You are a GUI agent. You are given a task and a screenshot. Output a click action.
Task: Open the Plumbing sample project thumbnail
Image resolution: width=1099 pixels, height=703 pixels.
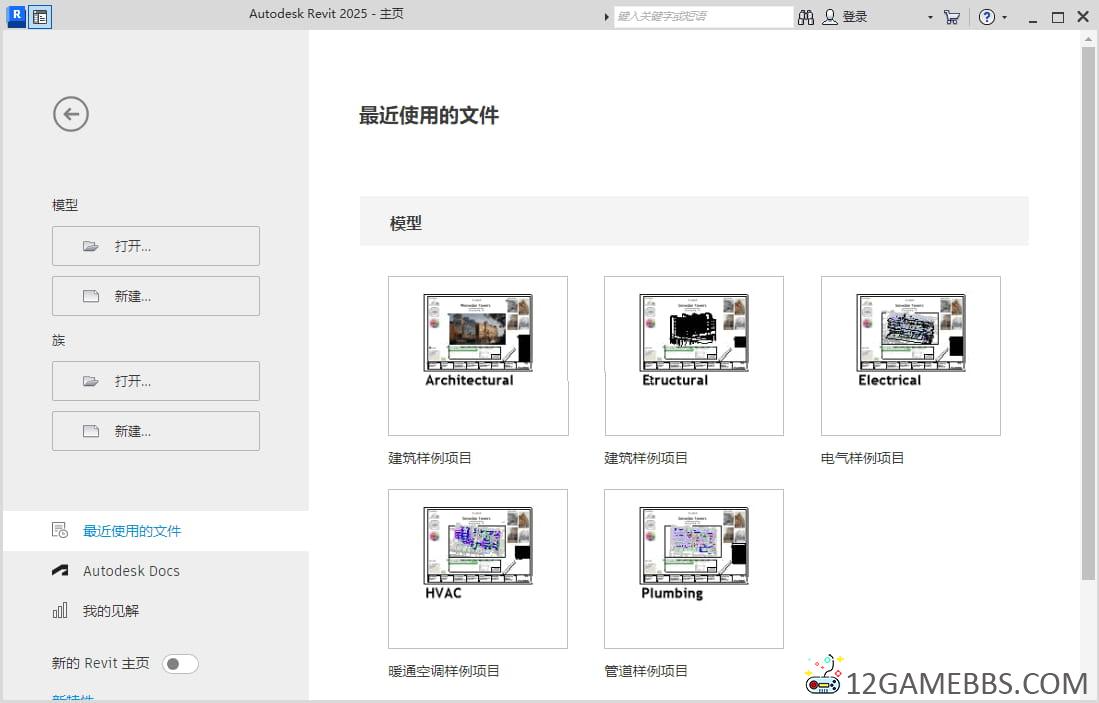(694, 569)
